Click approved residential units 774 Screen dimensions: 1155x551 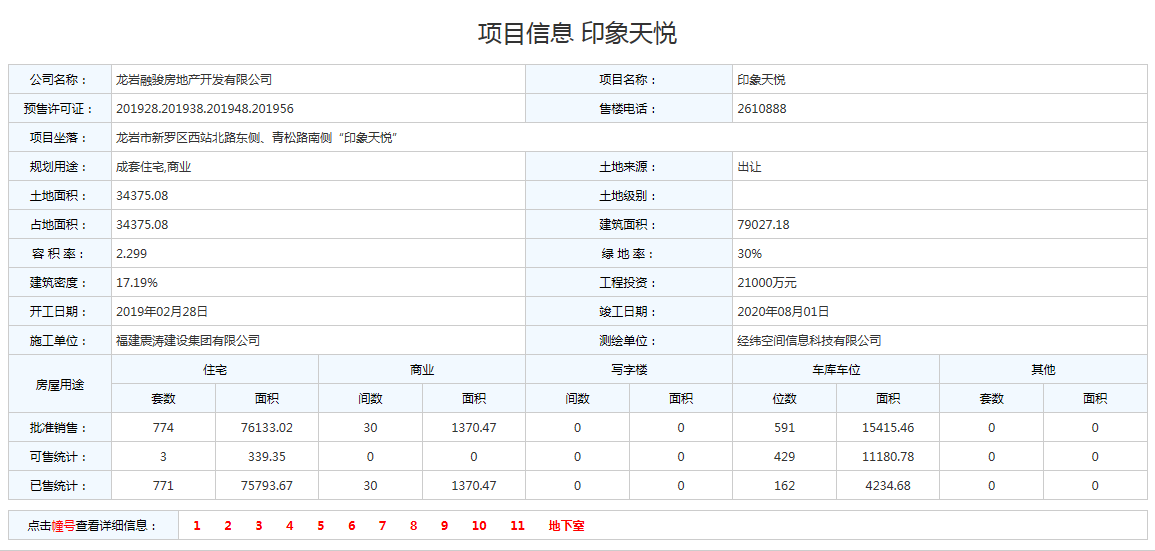163,428
